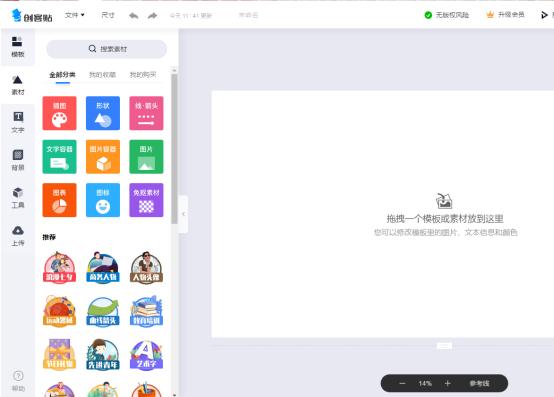The width and height of the screenshot is (554, 397).
Task: Click the 升级会员 upgrade membership button
Action: coord(505,15)
